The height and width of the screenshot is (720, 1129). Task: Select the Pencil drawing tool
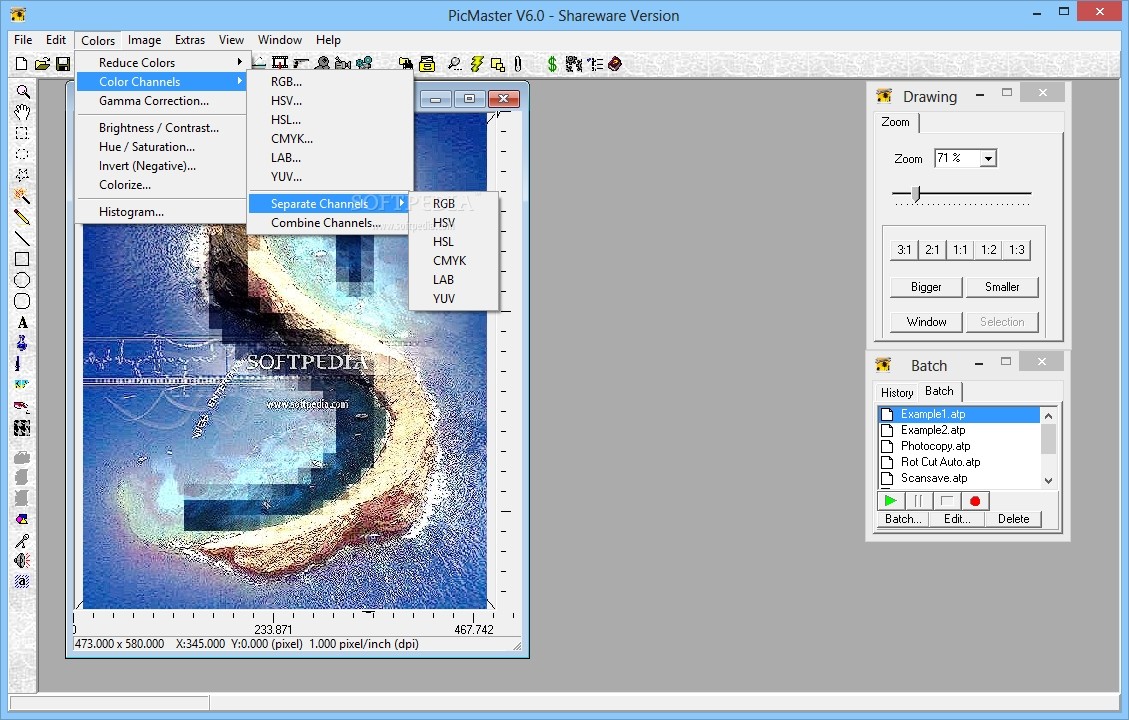[22, 217]
